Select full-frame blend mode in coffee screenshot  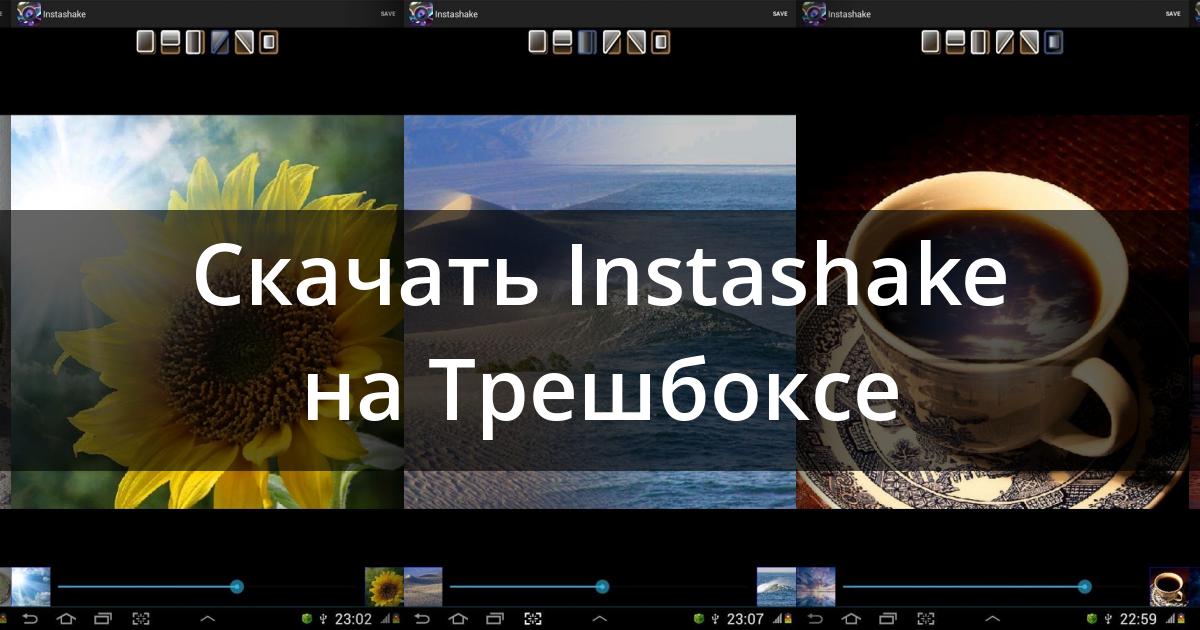tap(931, 42)
